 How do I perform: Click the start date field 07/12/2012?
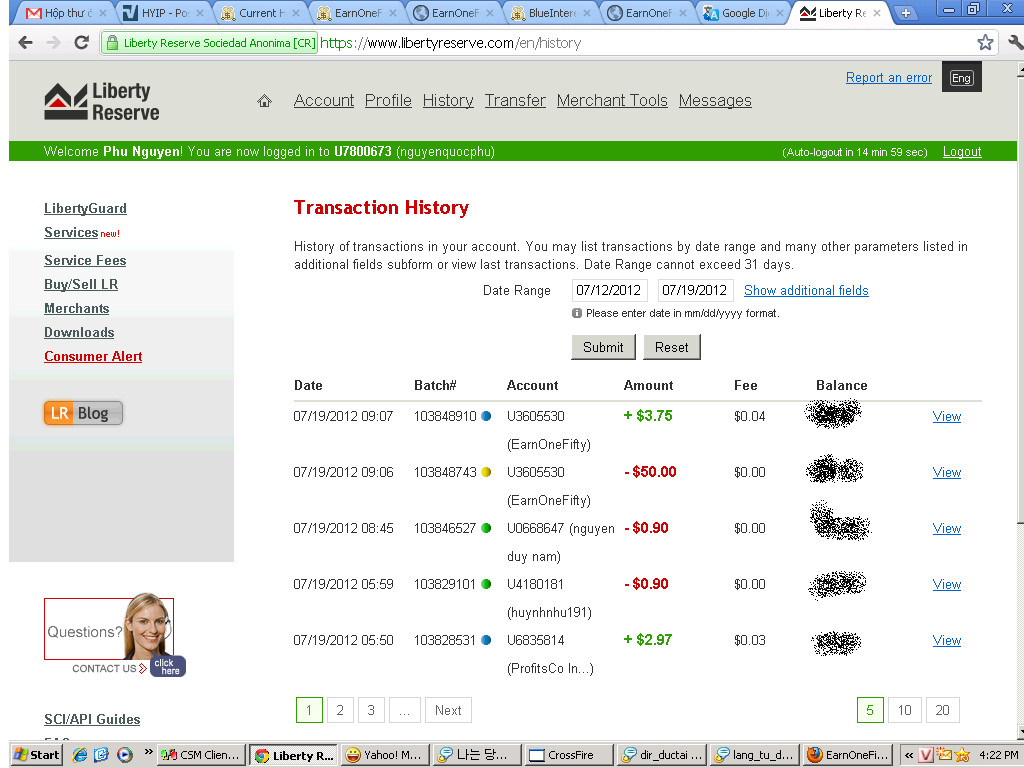(609, 290)
